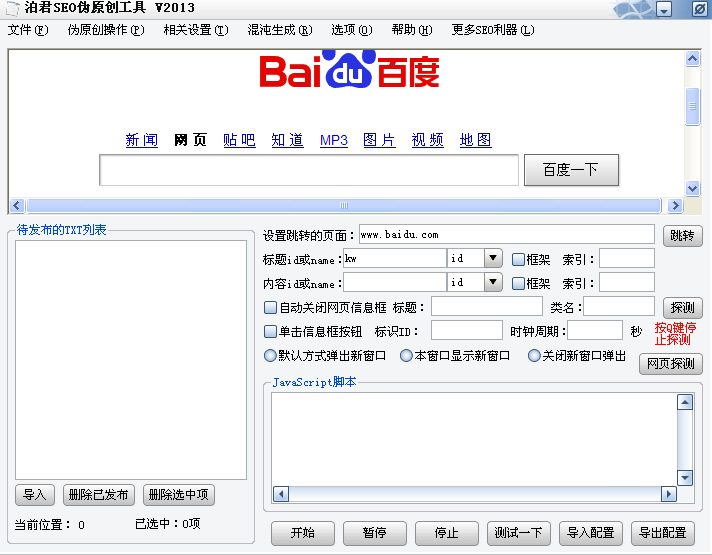The width and height of the screenshot is (712, 555).
Task: Open the 新闻 link on Baidu
Action: [142, 140]
